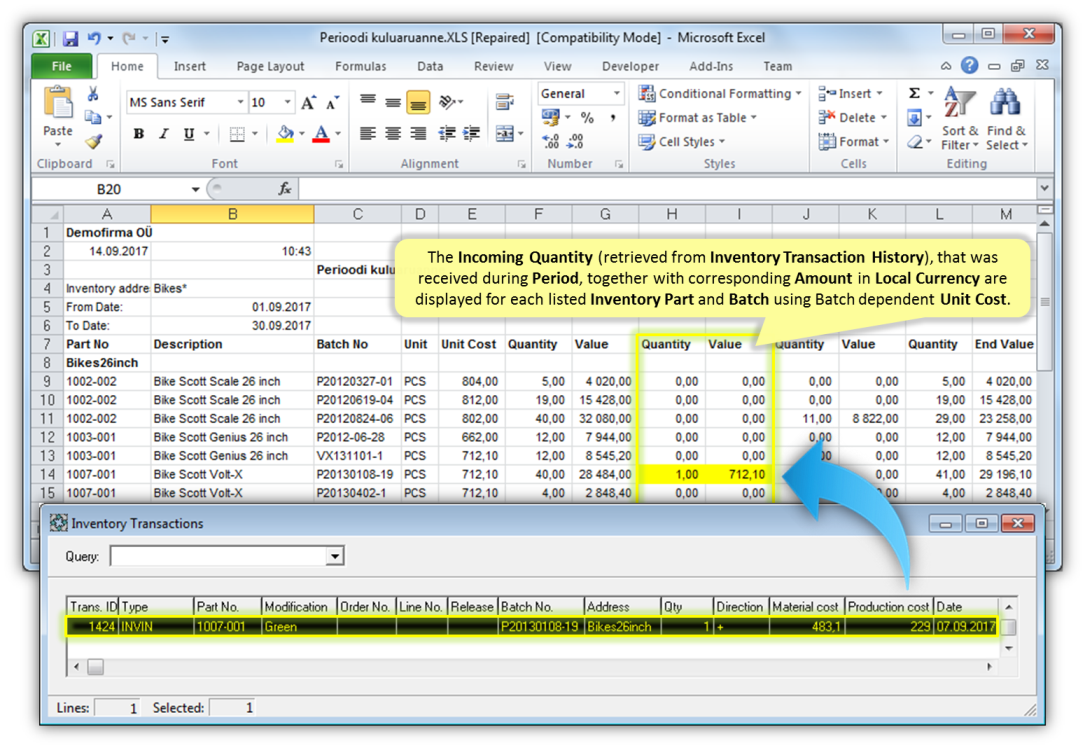
Task: Click the Decrease Decimal icon
Action: point(576,141)
